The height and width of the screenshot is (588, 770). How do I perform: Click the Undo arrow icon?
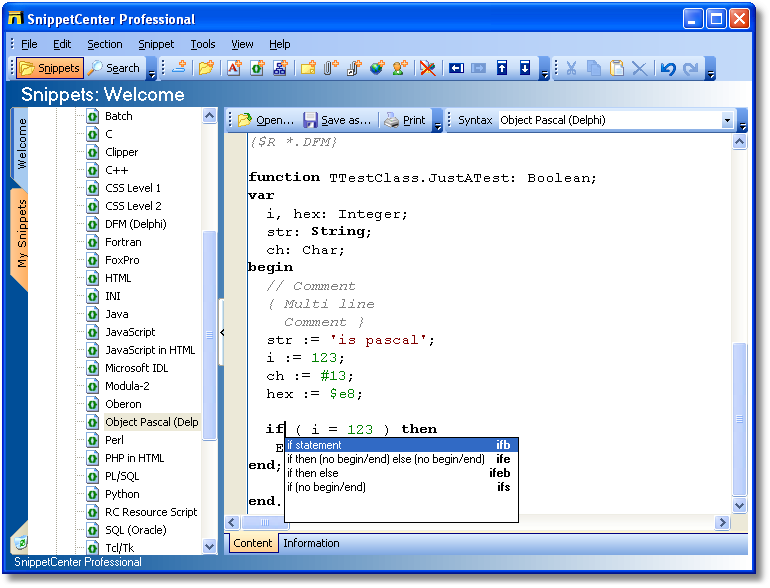(x=668, y=68)
